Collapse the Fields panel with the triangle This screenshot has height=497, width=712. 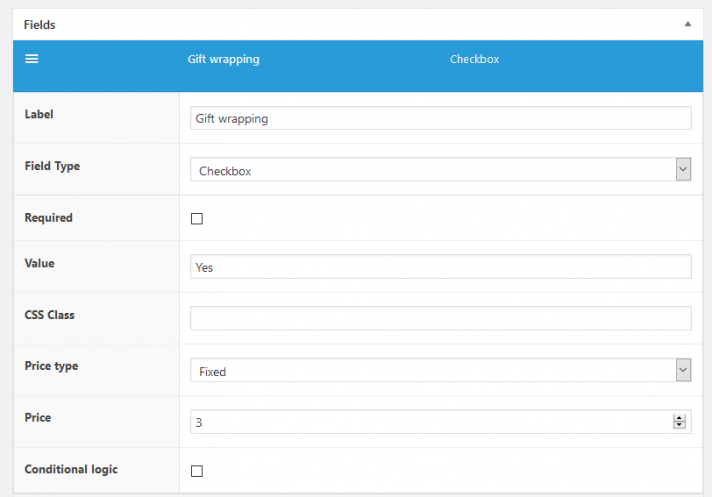point(687,23)
